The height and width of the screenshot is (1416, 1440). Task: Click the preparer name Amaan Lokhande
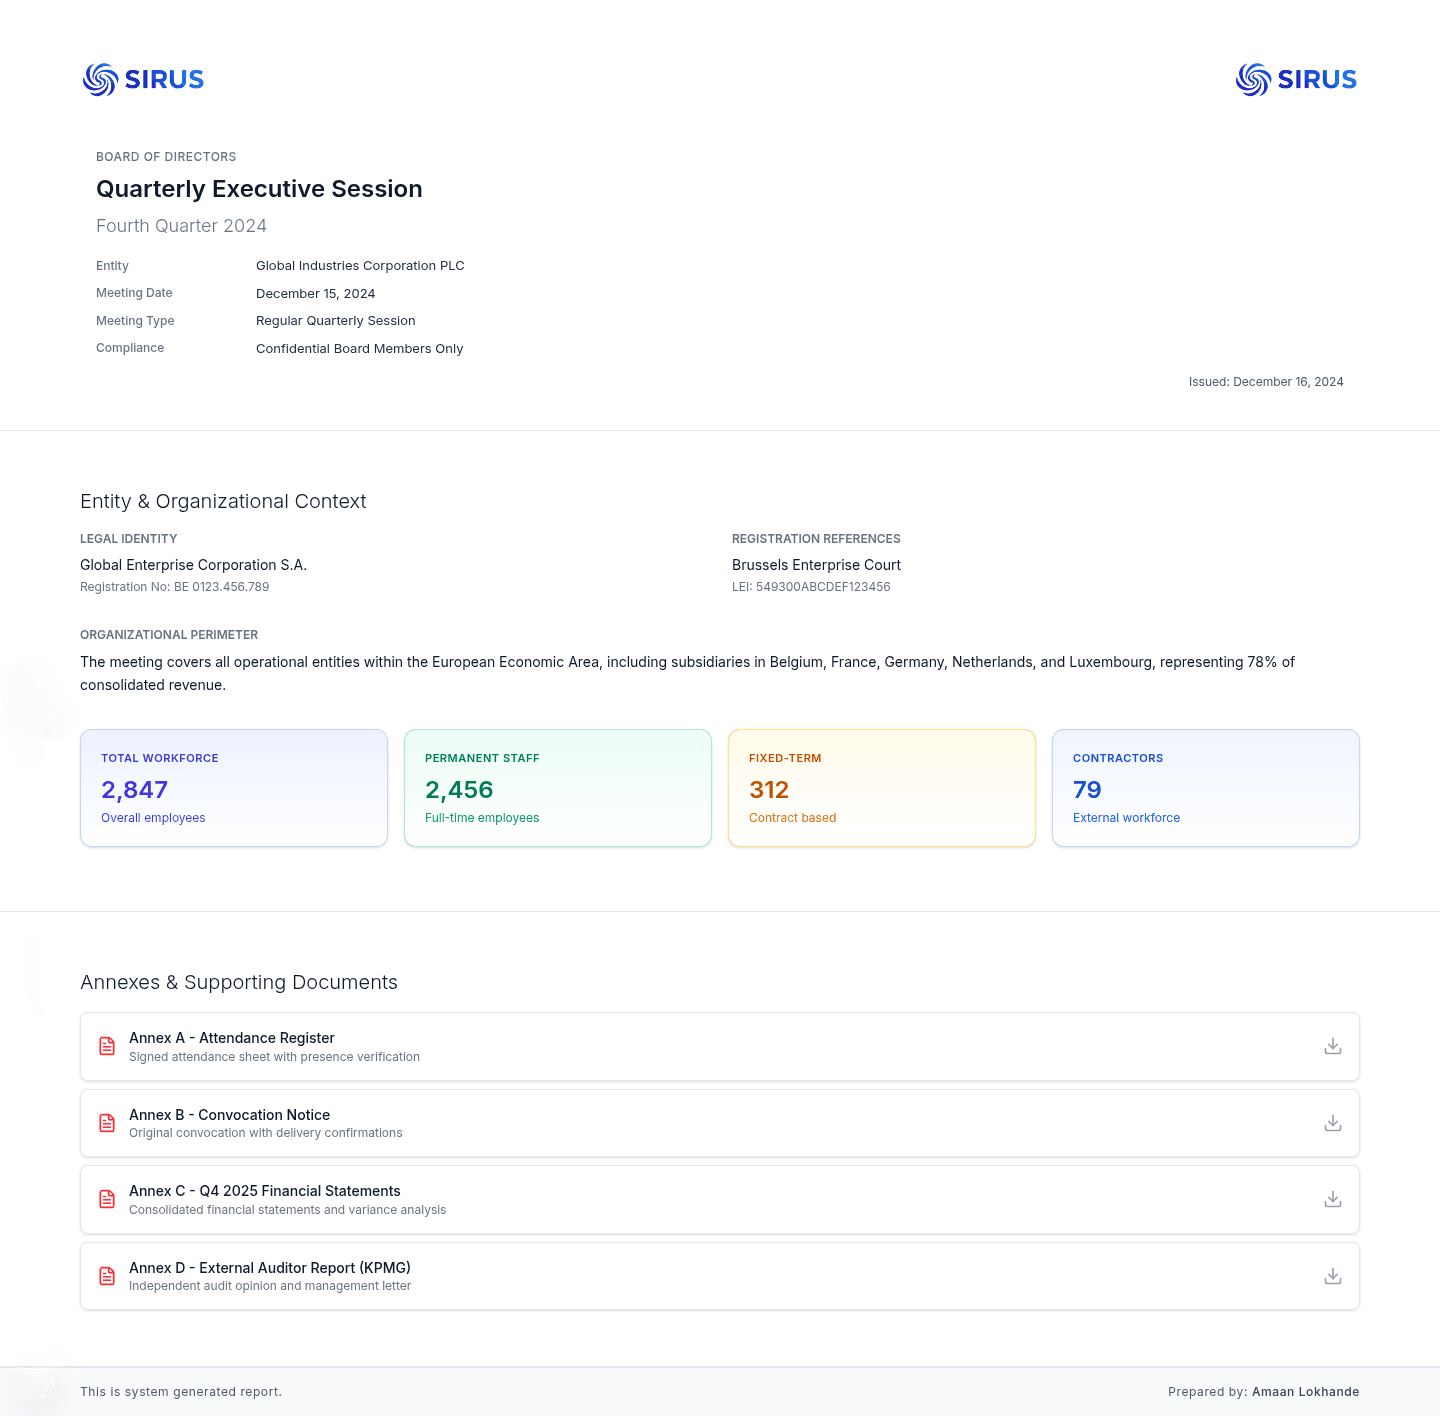point(1305,1391)
